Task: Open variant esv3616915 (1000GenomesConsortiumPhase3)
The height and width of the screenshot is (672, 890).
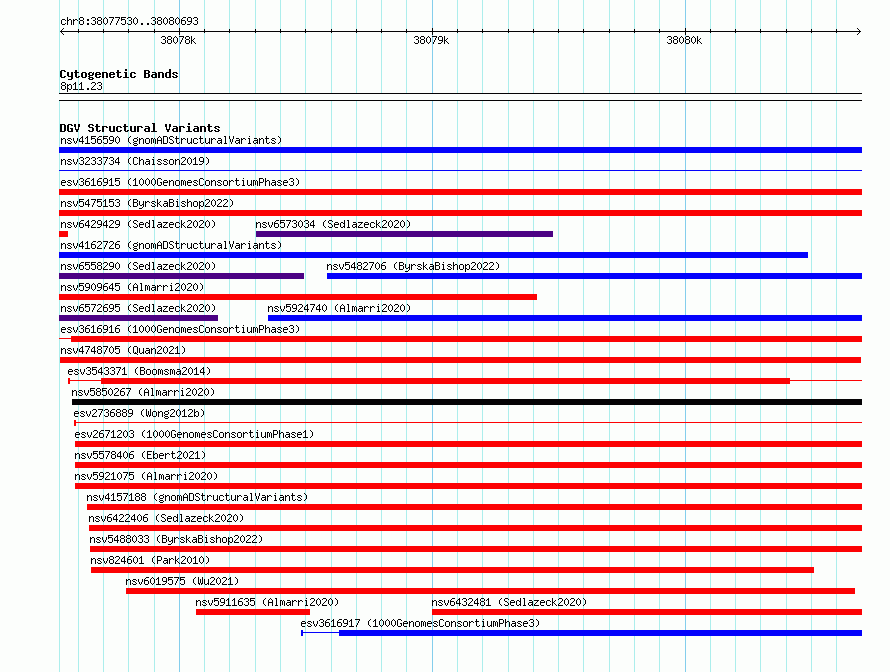Action: (x=180, y=182)
